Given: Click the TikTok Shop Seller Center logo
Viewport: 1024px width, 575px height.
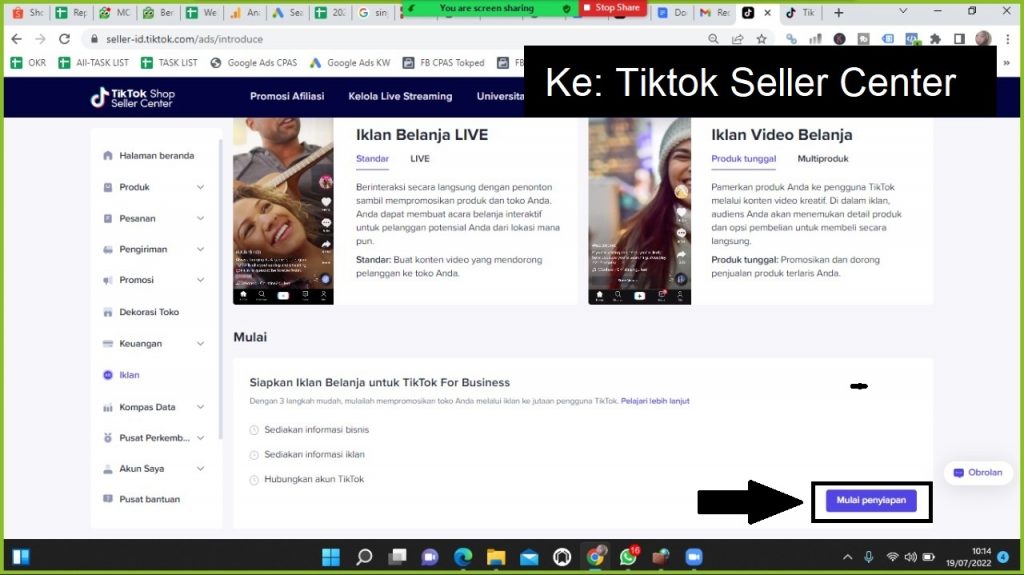Looking at the screenshot, I should [x=132, y=97].
